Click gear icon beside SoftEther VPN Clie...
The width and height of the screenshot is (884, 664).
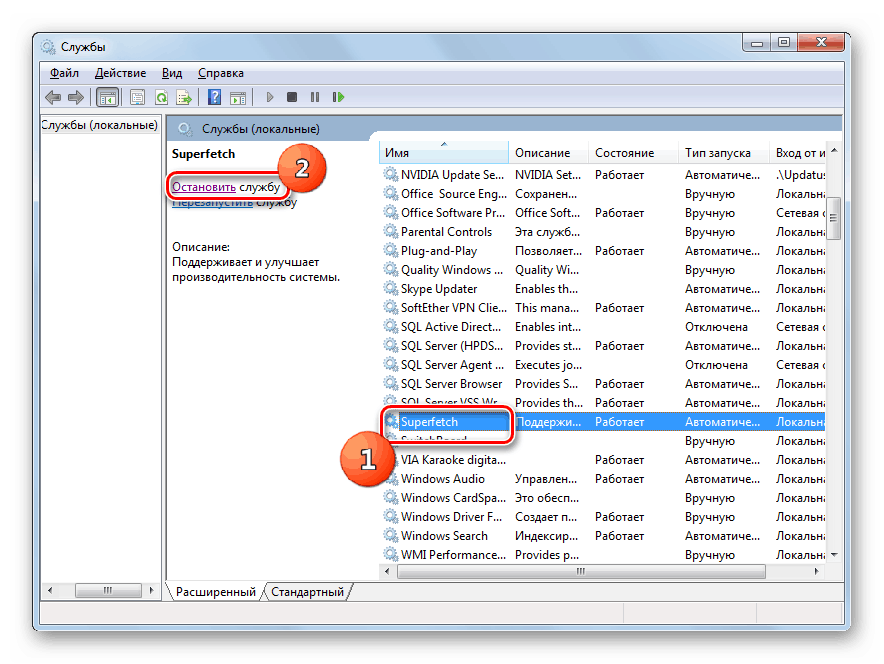pos(391,307)
